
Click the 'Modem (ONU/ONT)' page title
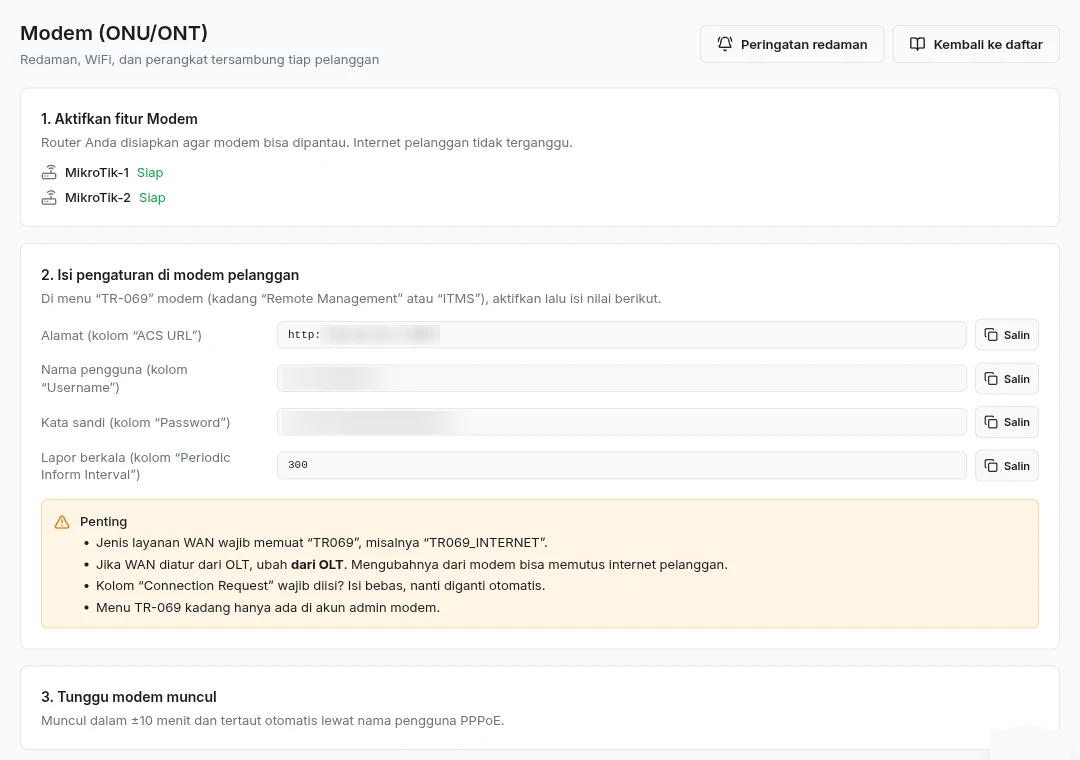(114, 32)
